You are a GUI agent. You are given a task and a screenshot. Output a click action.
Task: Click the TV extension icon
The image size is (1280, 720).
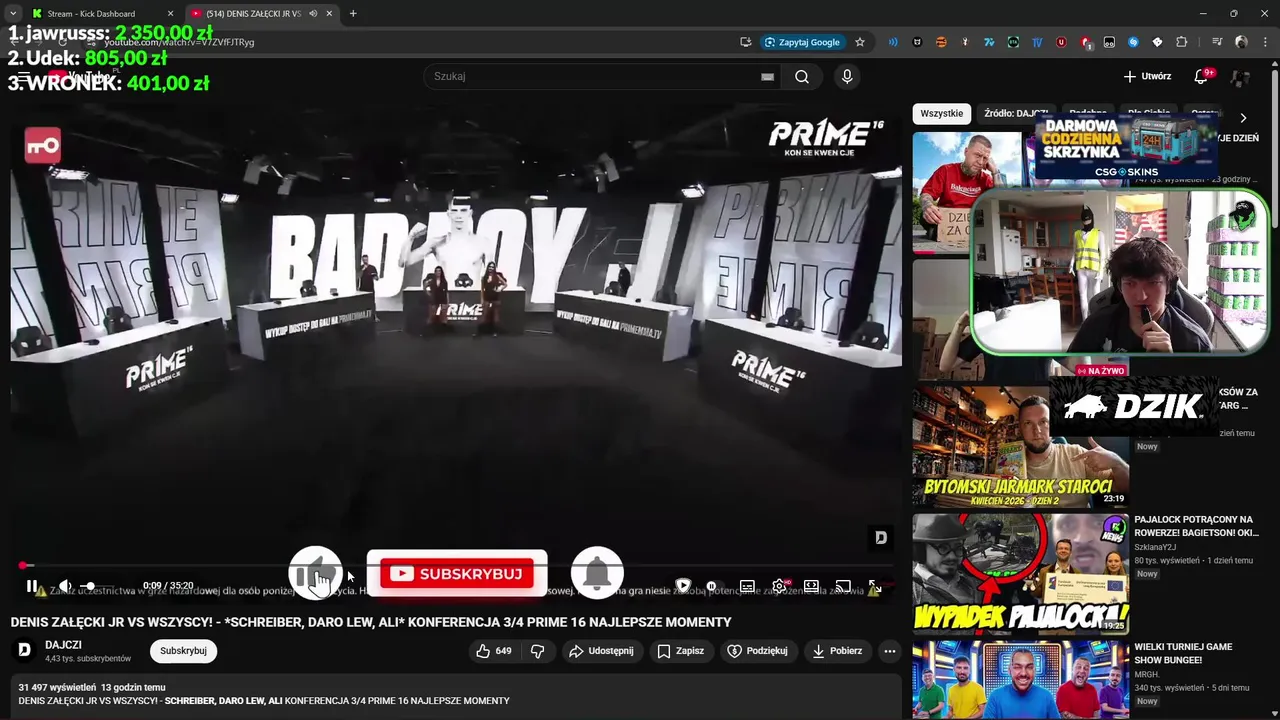click(1037, 42)
